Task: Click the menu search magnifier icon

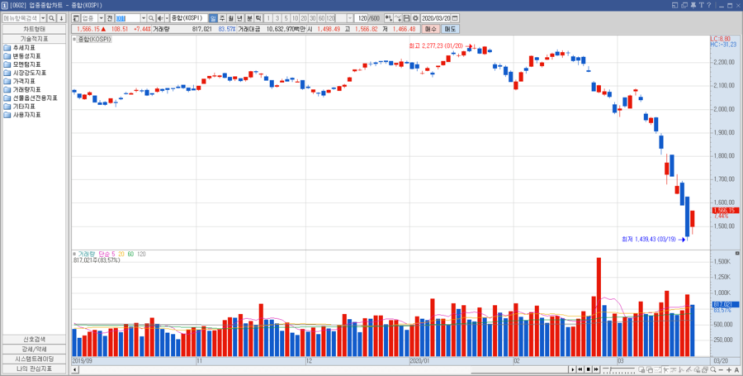Action: [51, 18]
